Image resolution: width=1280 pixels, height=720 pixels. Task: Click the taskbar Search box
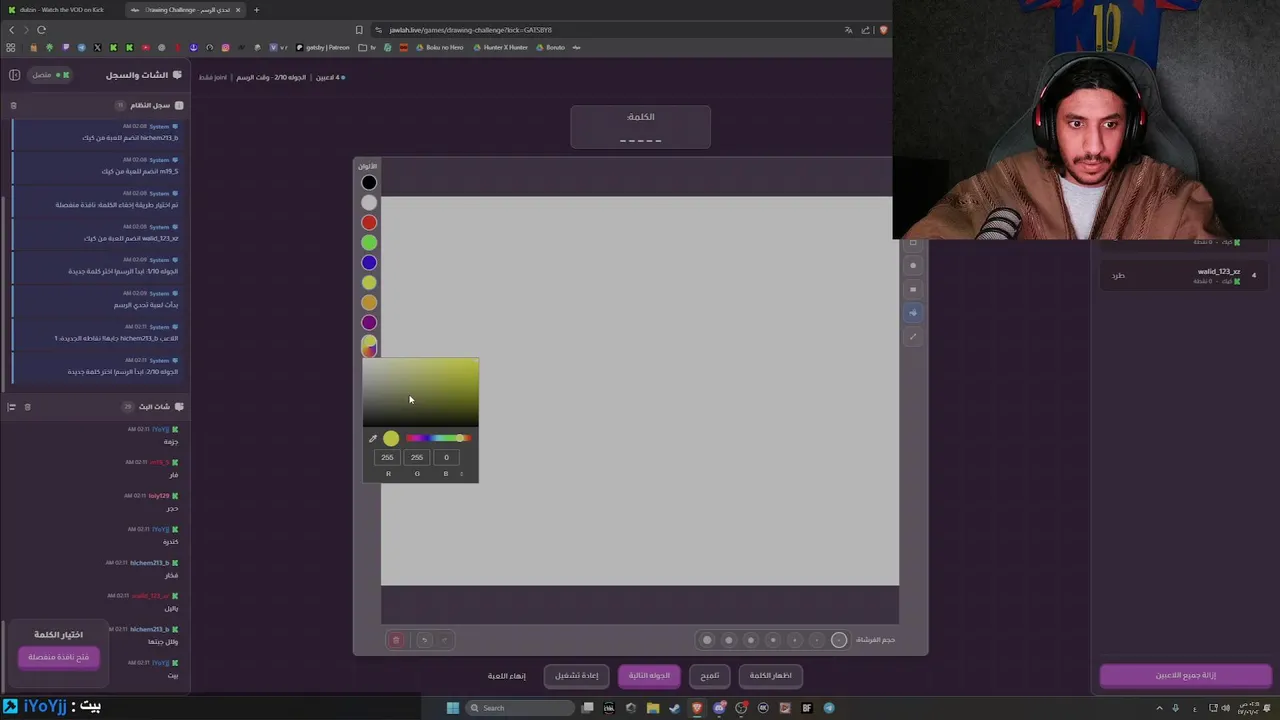coord(520,708)
